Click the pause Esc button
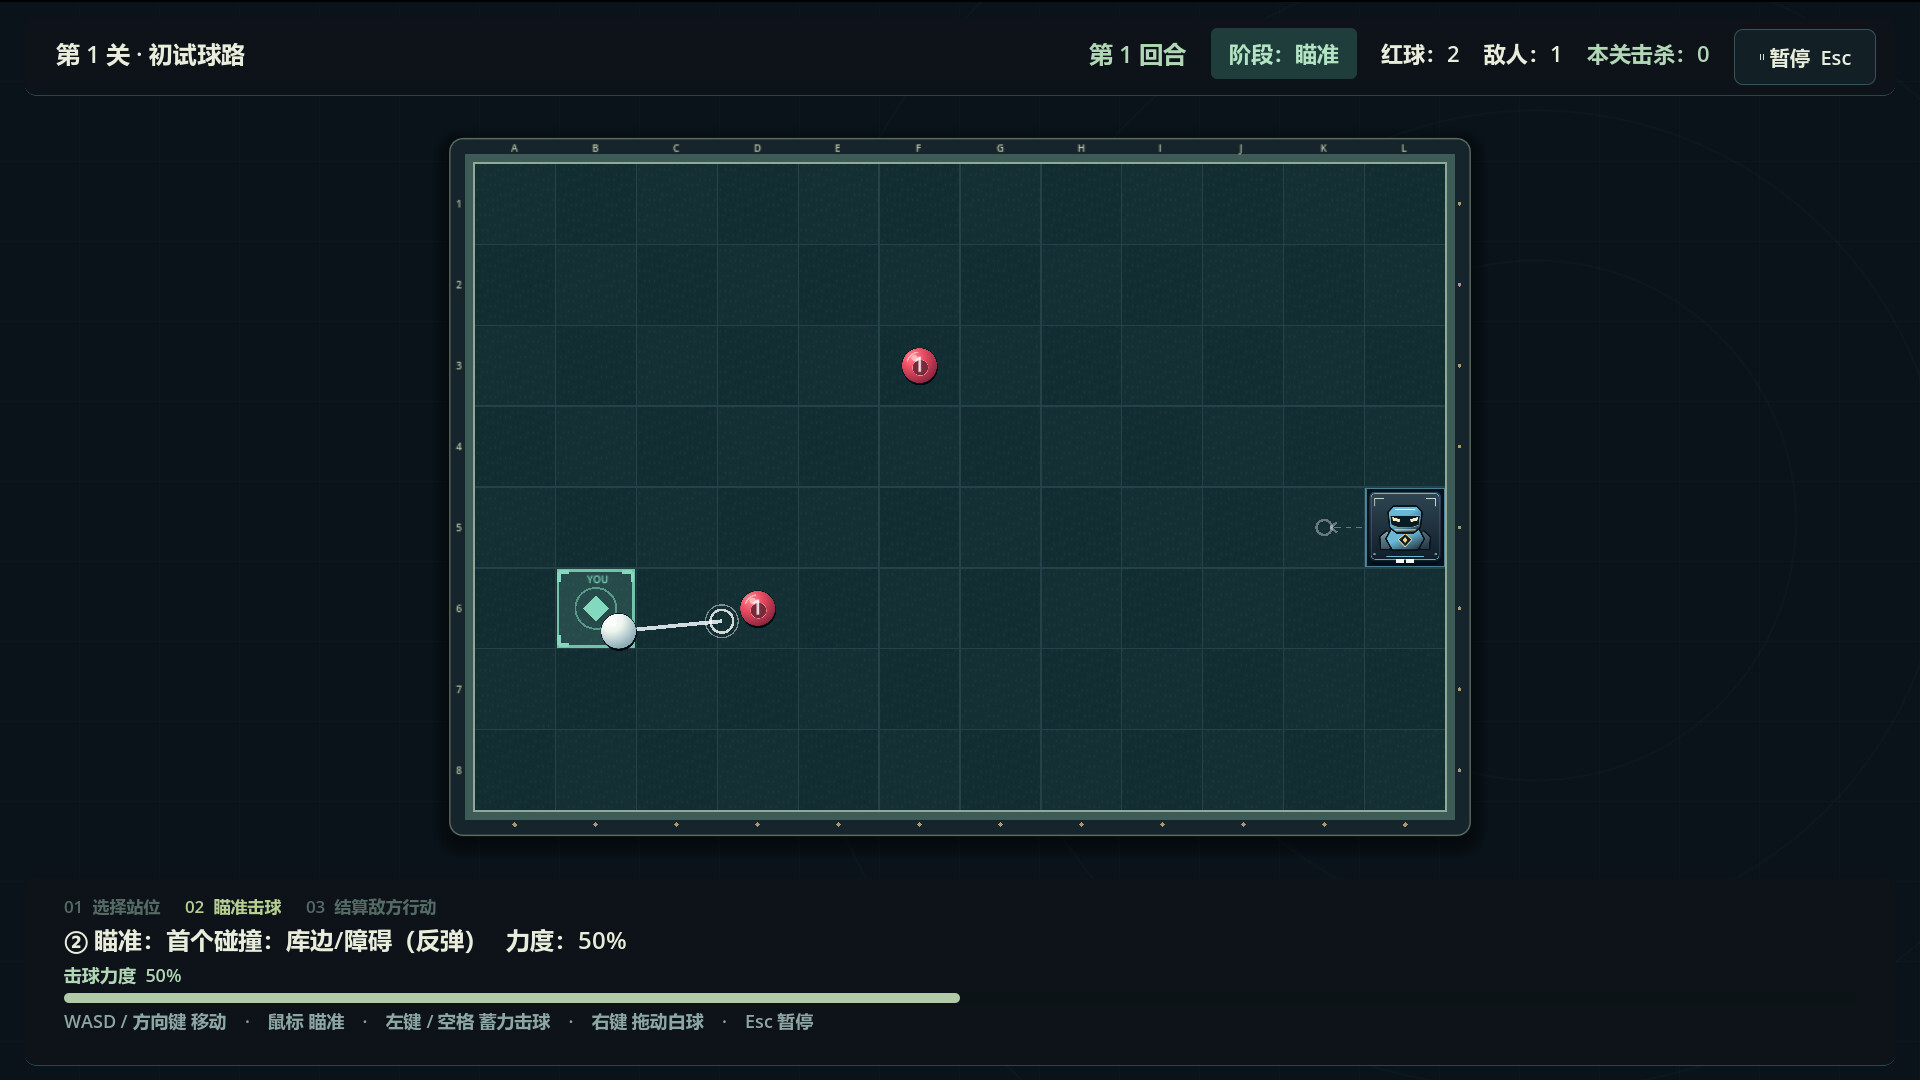 pos(1804,57)
